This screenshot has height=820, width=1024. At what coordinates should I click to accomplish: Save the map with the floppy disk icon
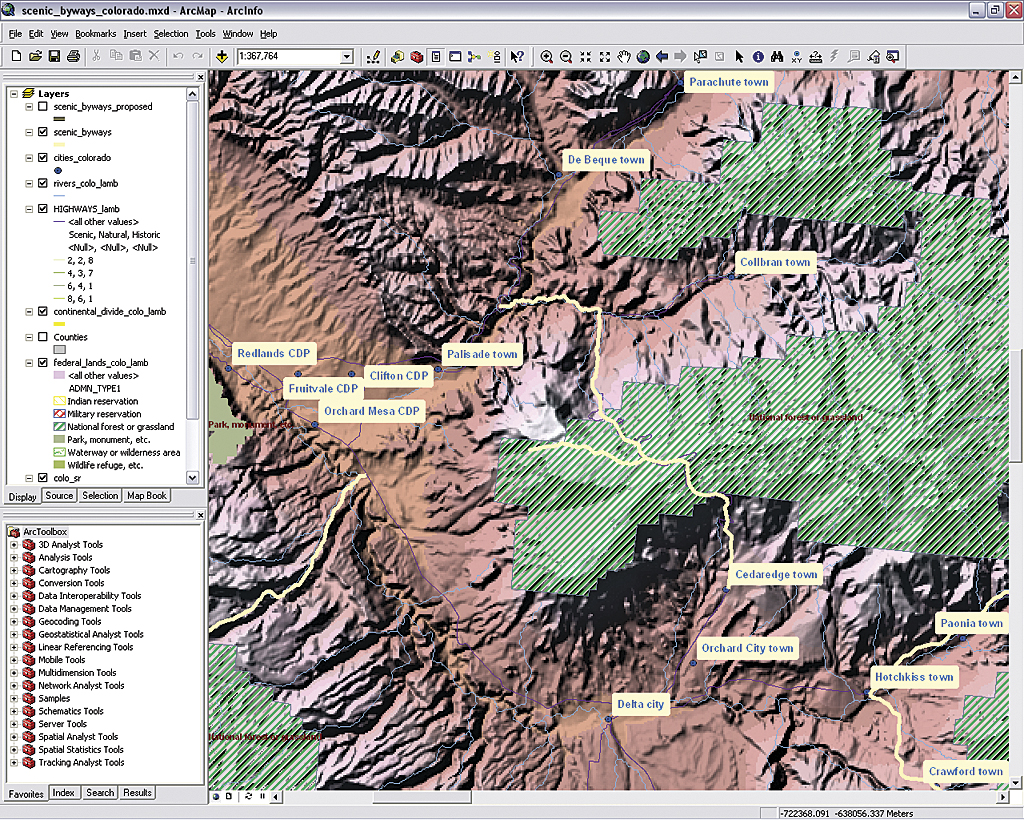[x=54, y=57]
